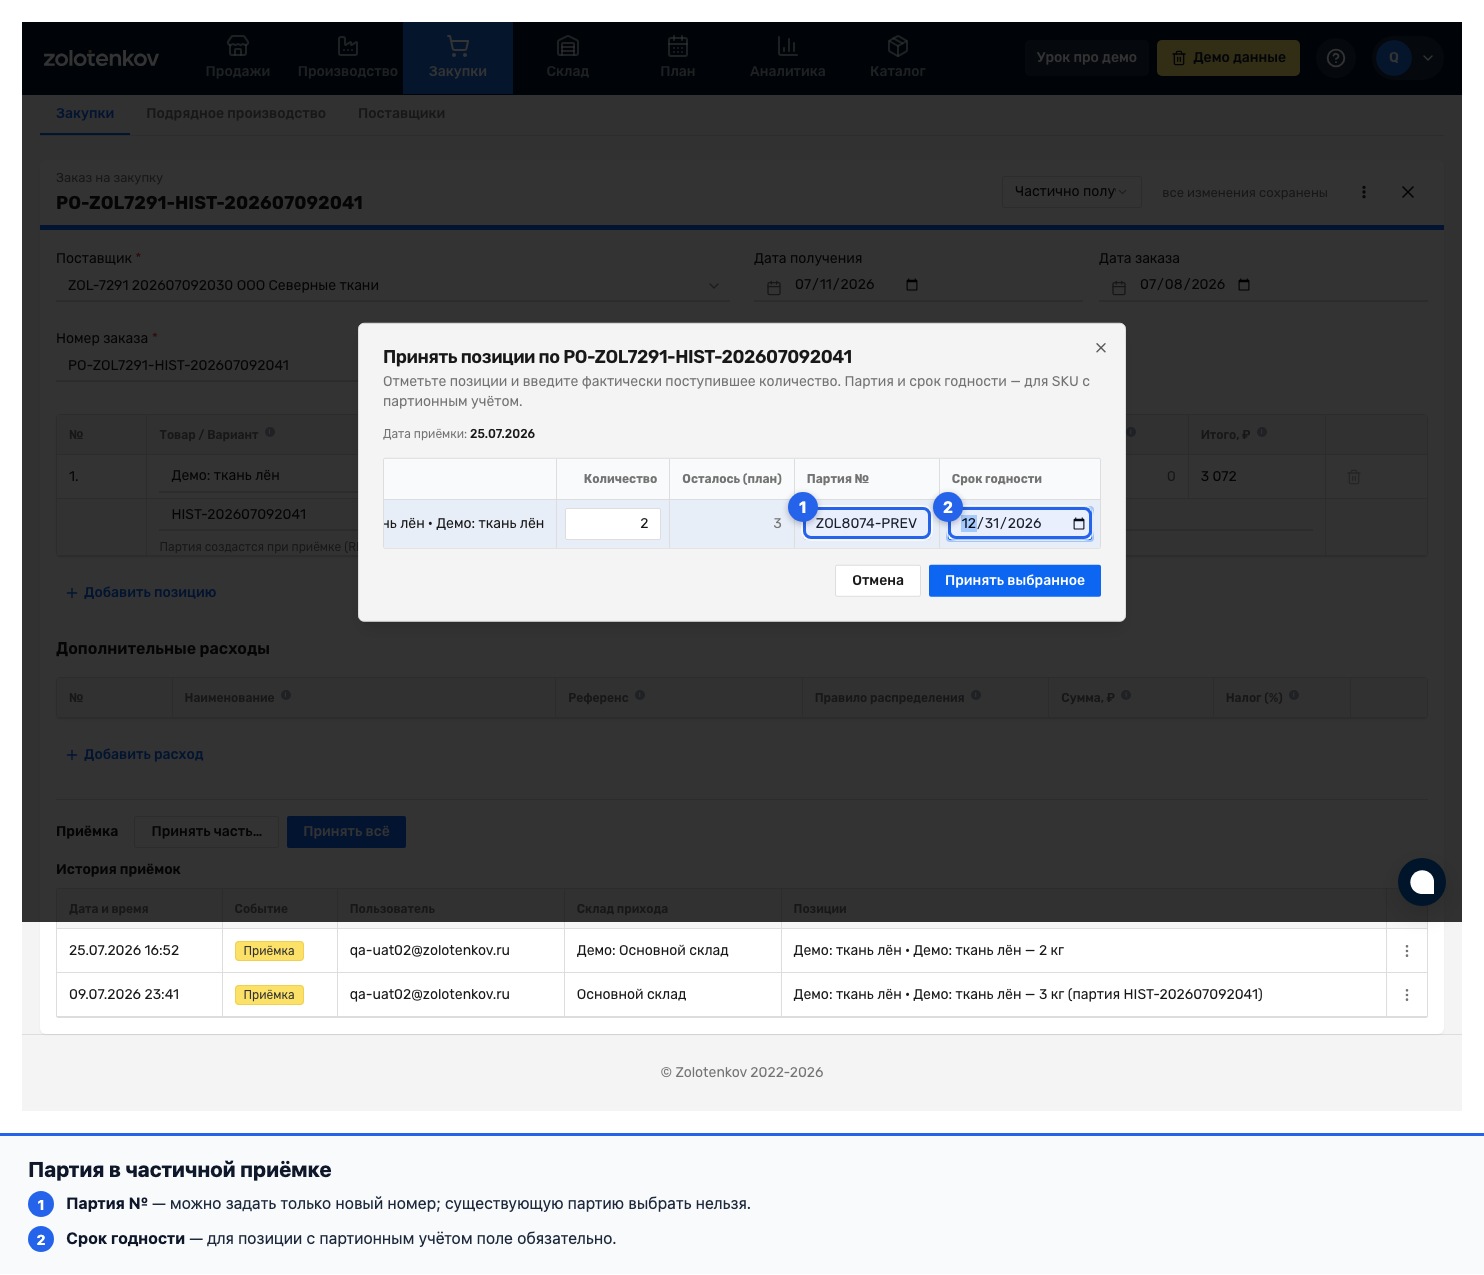Image resolution: width=1484 pixels, height=1275 pixels.
Task: Open three-dot menu for 25.07.2026 receipt
Action: [1407, 951]
